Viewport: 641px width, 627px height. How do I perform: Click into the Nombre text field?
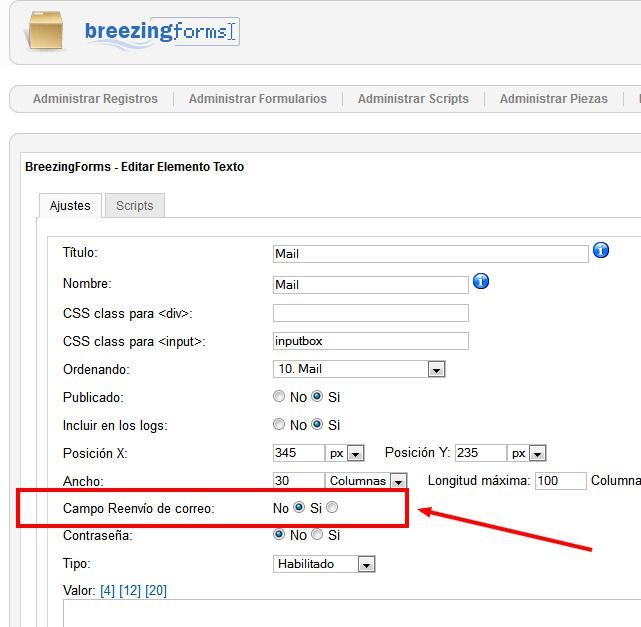(370, 285)
